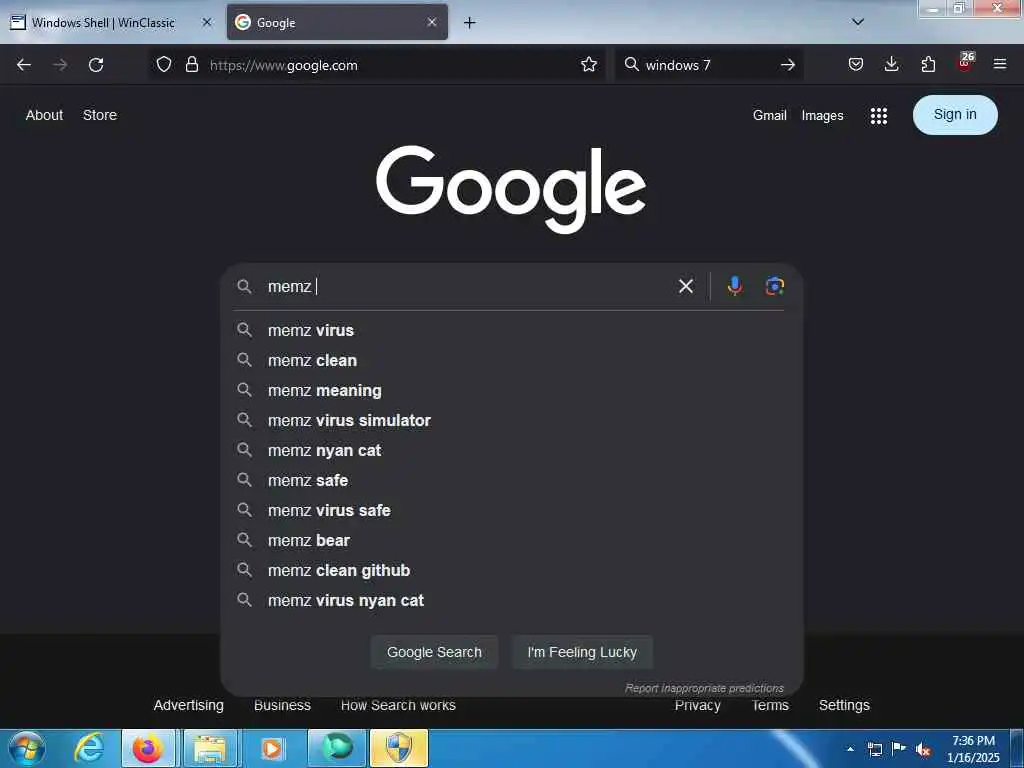Click the muted volume tray icon
This screenshot has width=1024, height=768.
tap(923, 750)
